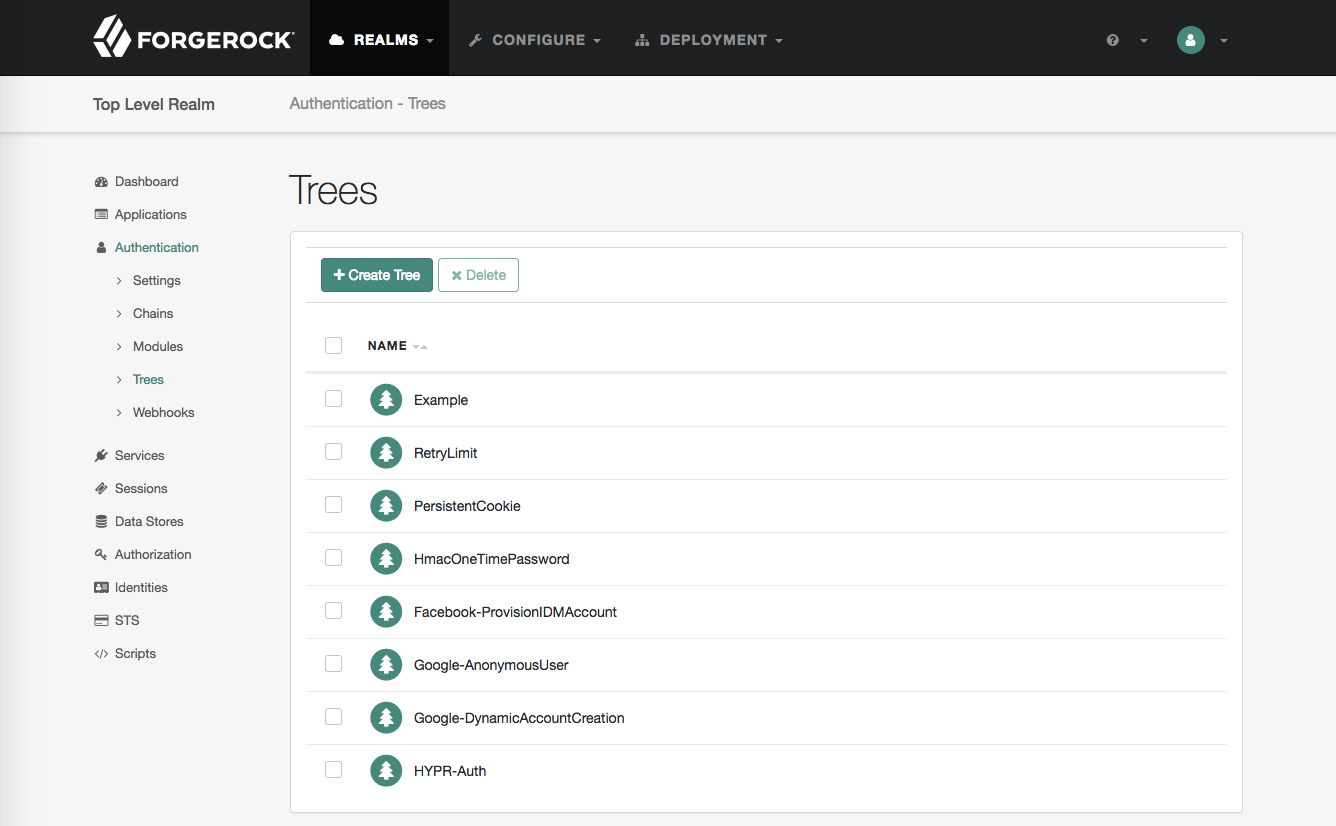Image resolution: width=1336 pixels, height=826 pixels.
Task: Select the Facebook-ProvisionIDMAccount checkbox
Action: coord(334,611)
